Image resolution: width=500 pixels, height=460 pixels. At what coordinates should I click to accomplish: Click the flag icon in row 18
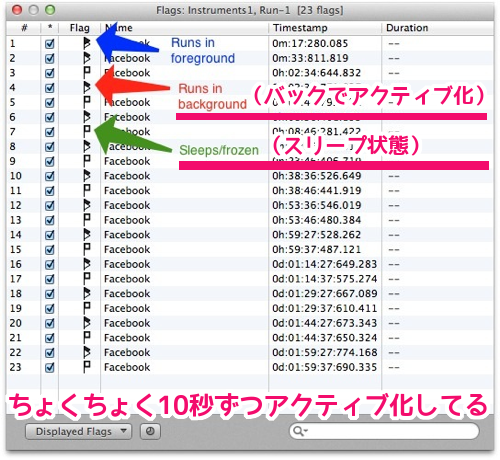coord(87,293)
